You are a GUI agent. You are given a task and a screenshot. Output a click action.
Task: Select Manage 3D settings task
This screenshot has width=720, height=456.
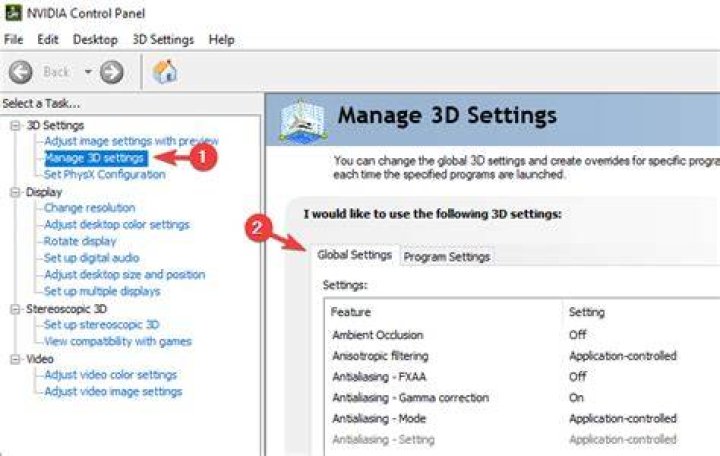(96, 158)
